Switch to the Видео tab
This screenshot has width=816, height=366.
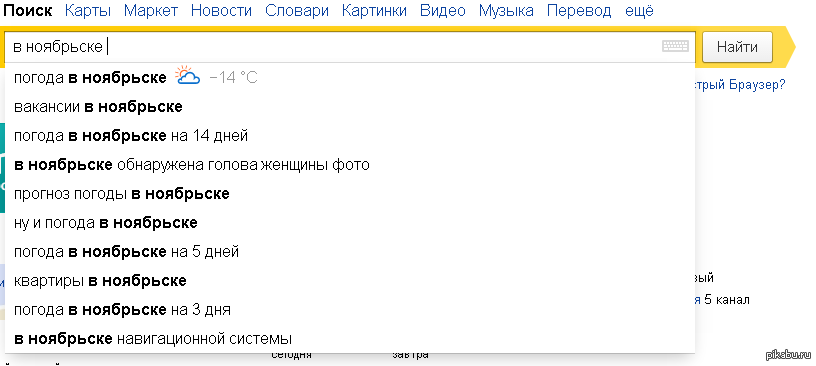pos(442,10)
